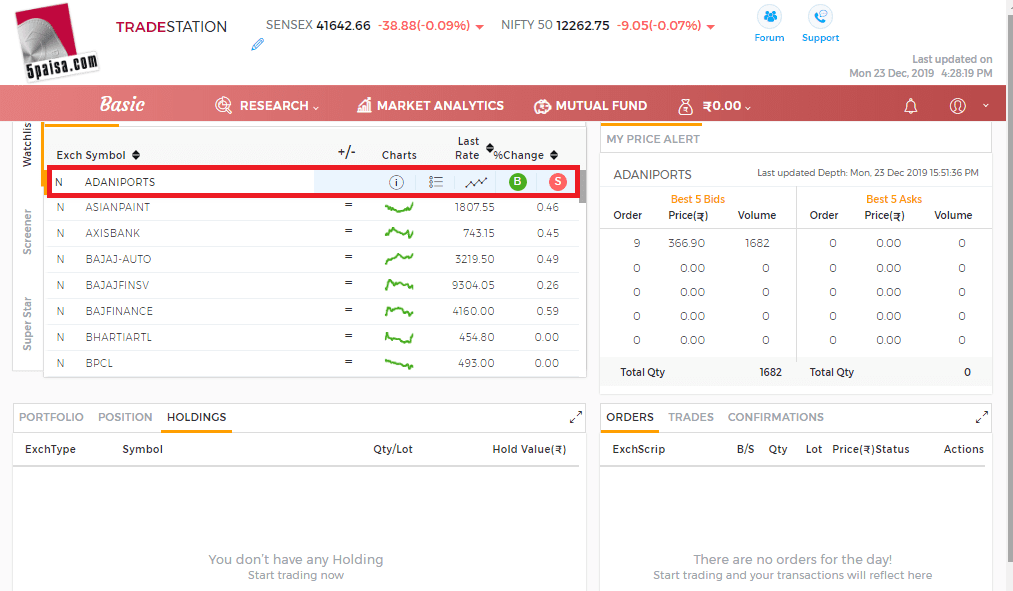Select the Super Star side tab

coord(27,324)
